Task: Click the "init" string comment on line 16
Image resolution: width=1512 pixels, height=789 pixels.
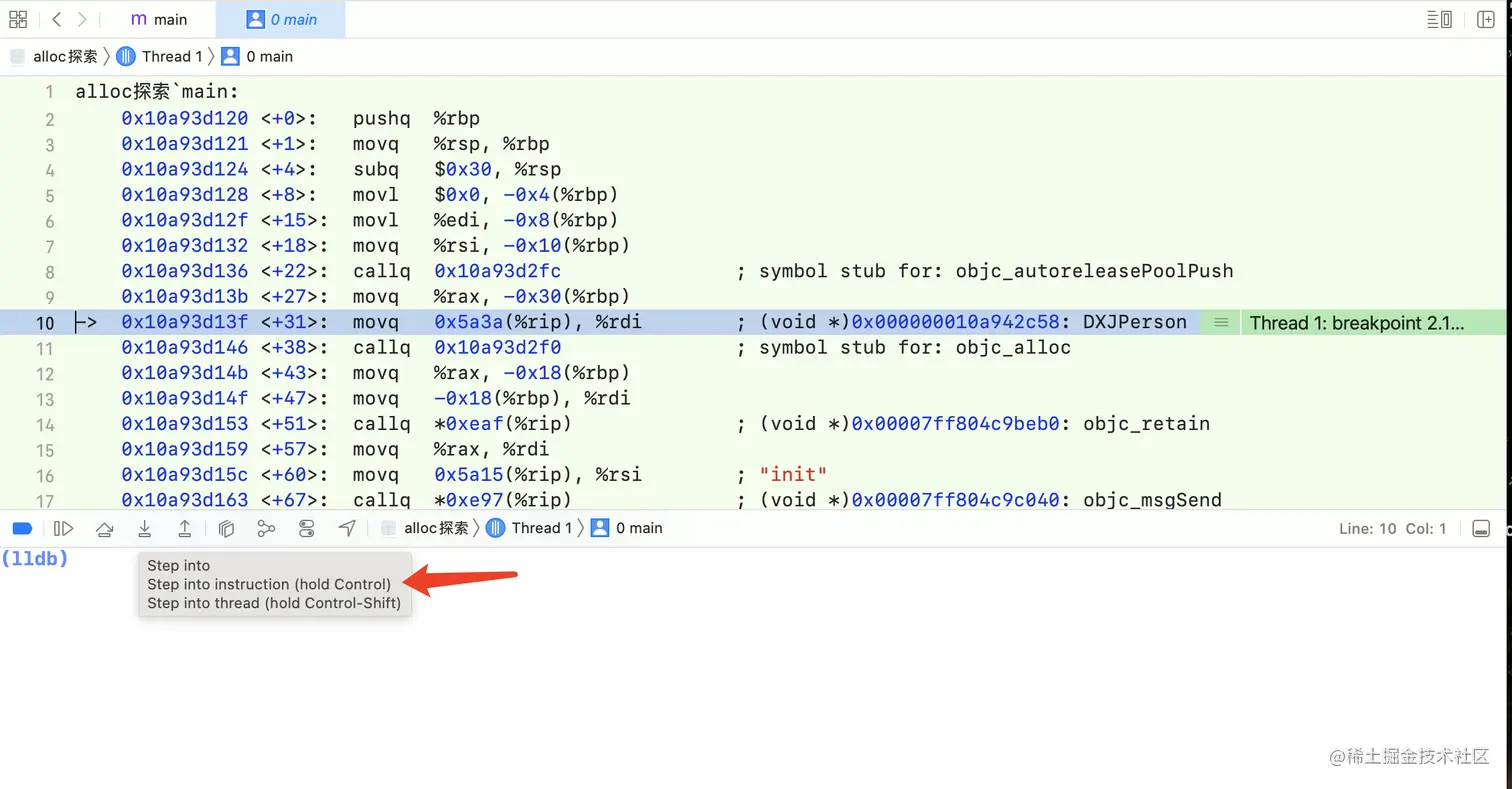Action: pyautogui.click(x=794, y=474)
